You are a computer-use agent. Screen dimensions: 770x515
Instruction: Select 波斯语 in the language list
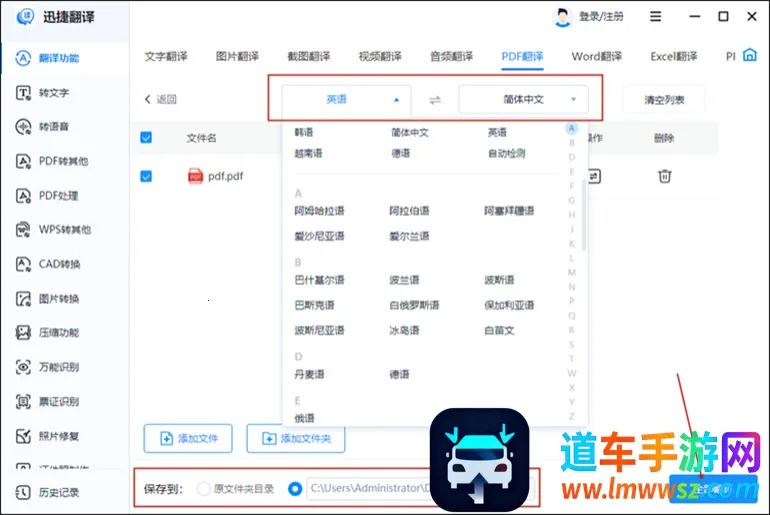tap(499, 280)
